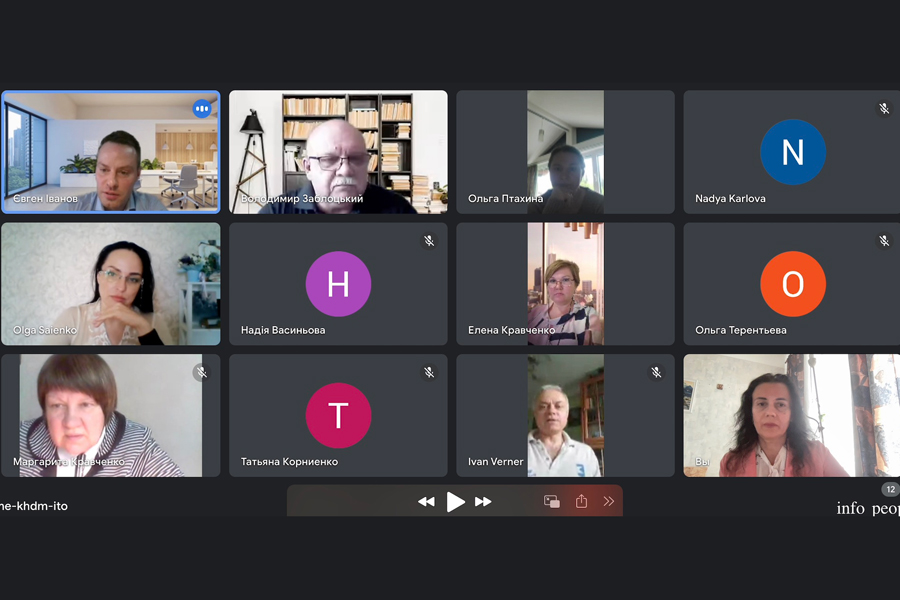
Task: Click the pink T avatar of Татьяна Корниенко
Action: (338, 415)
